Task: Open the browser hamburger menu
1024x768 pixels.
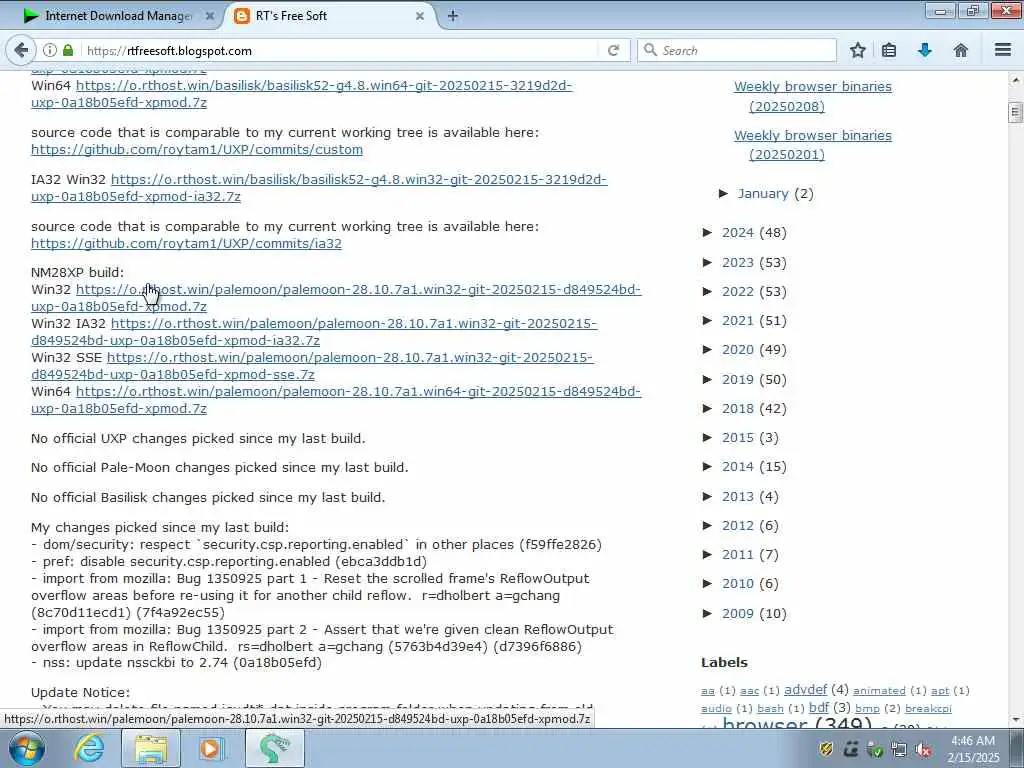Action: coord(1003,50)
